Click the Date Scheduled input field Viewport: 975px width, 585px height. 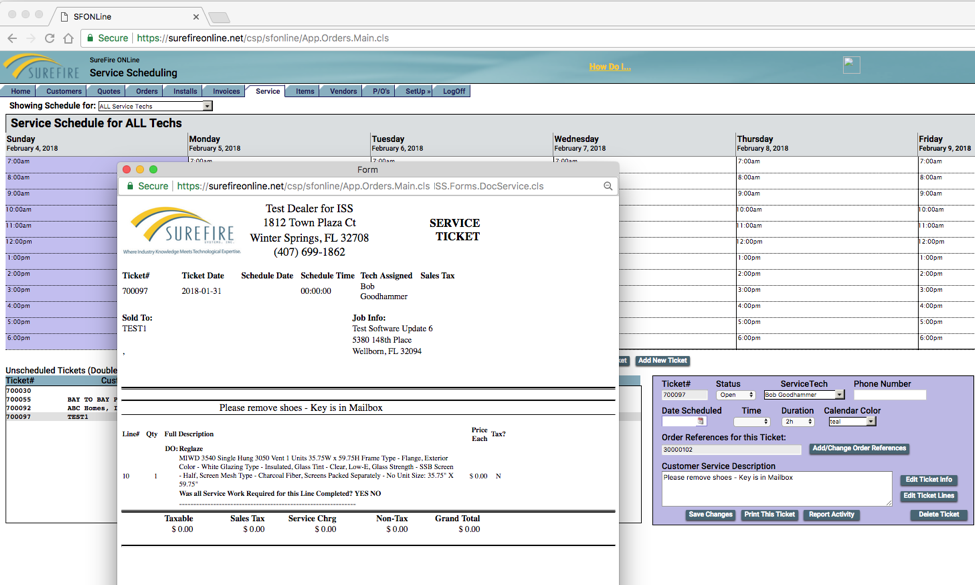(680, 421)
